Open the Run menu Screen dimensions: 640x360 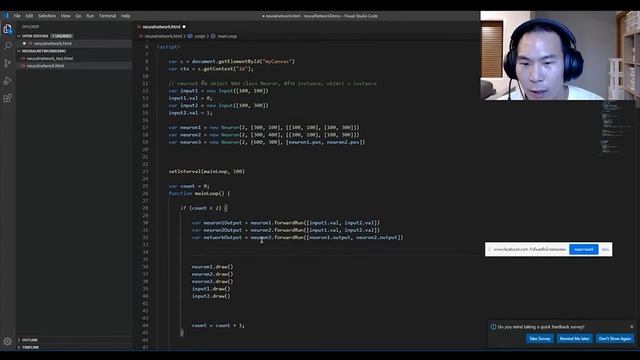[x=90, y=16]
